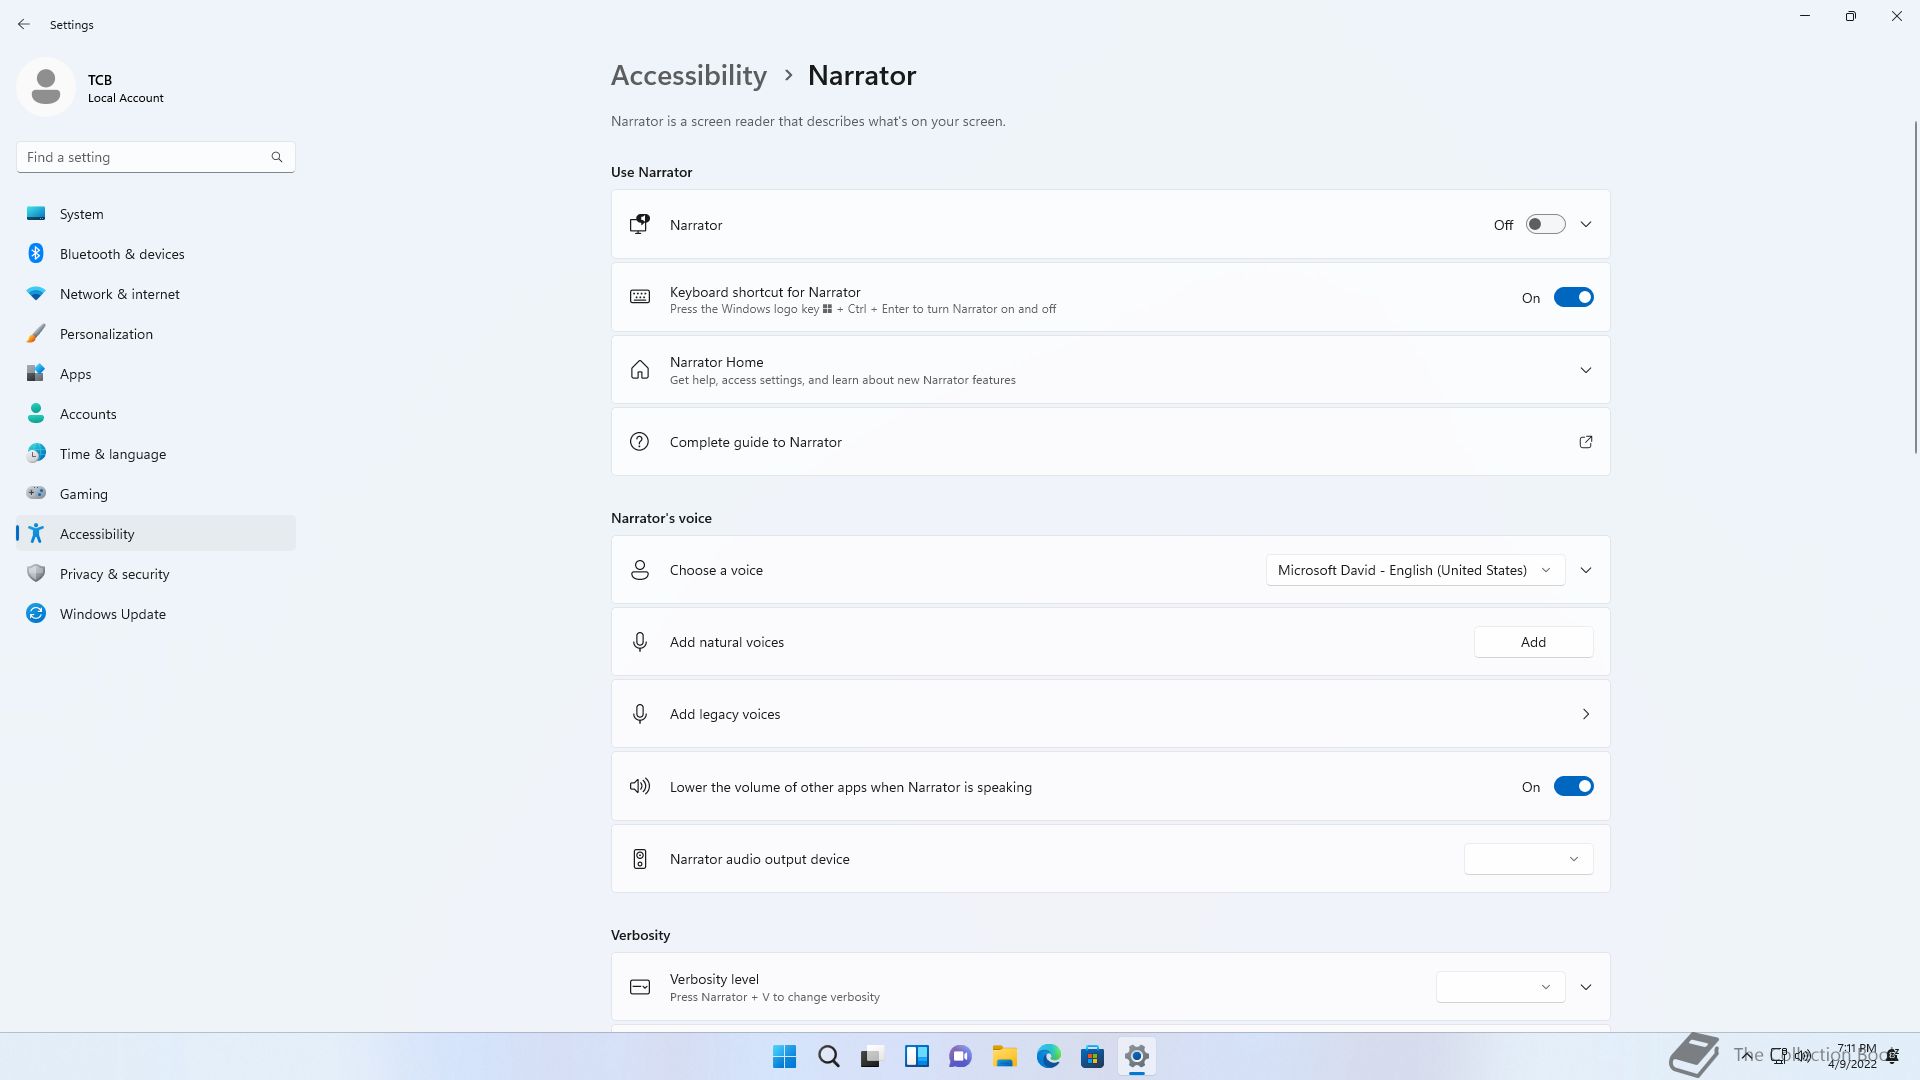Screen dimensions: 1920x1080
Task: Toggle off Lower the volume of other apps
Action: click(1573, 787)
